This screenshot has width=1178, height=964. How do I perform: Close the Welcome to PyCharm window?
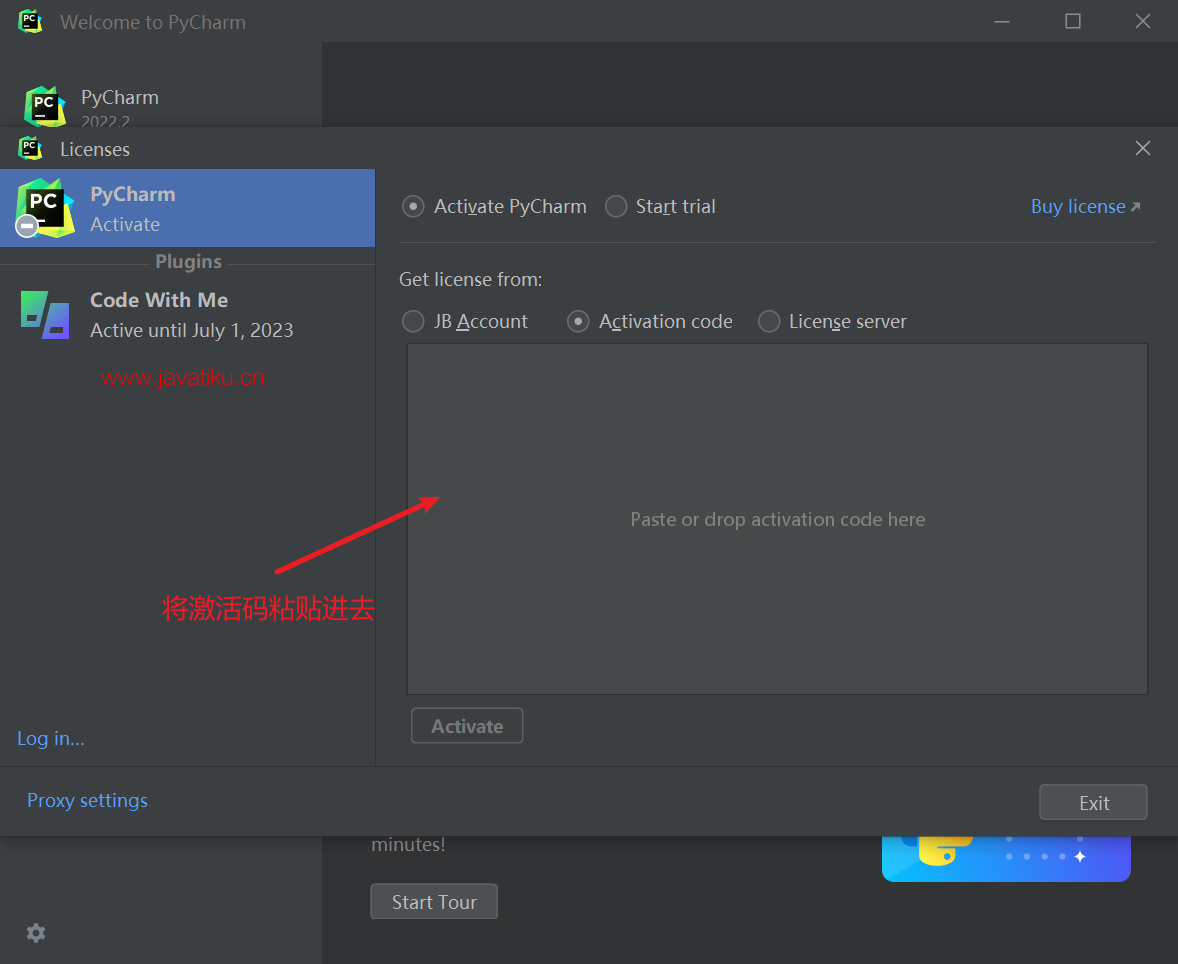point(1143,21)
